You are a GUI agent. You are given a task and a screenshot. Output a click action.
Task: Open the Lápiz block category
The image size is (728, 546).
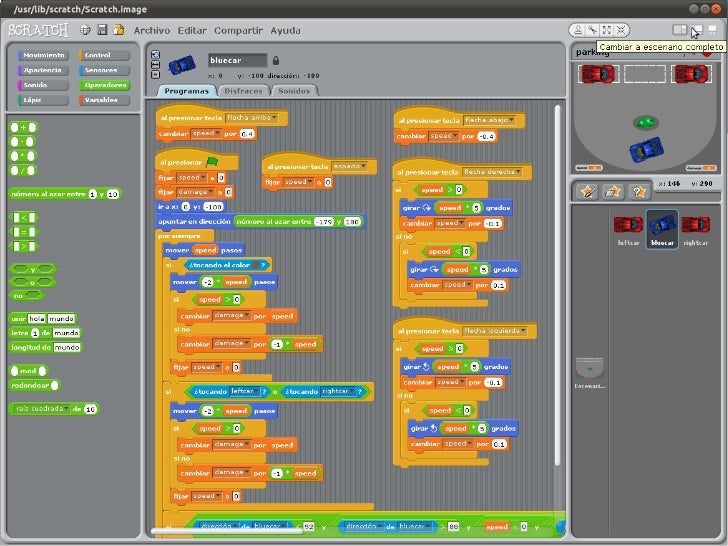click(43, 100)
